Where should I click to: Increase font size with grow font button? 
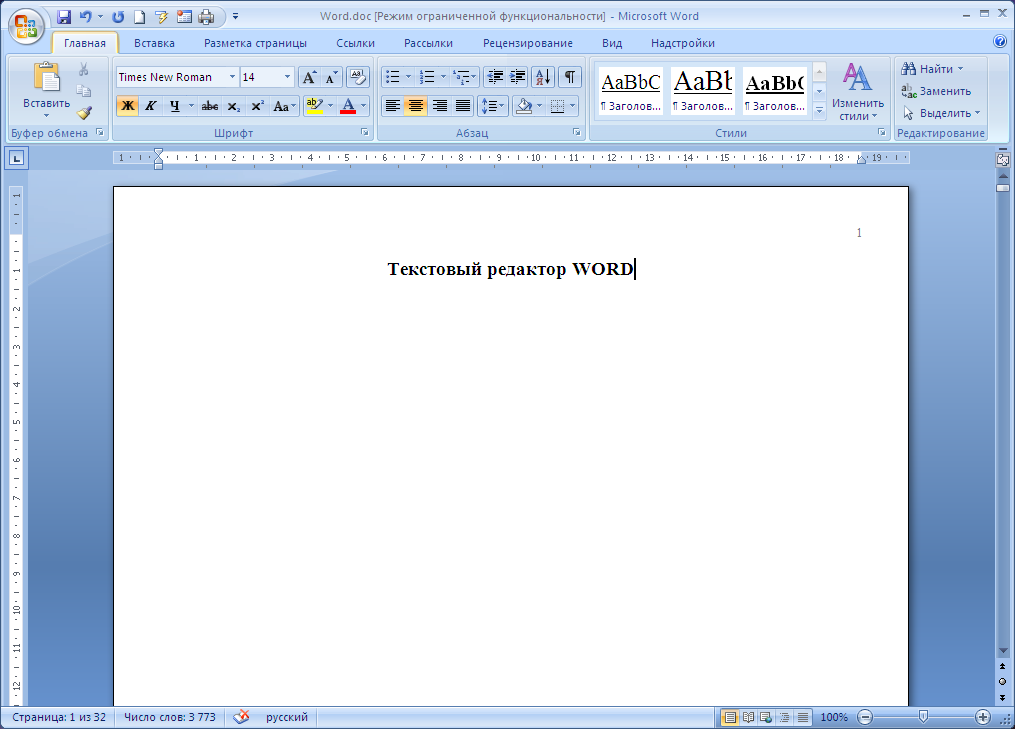(309, 77)
